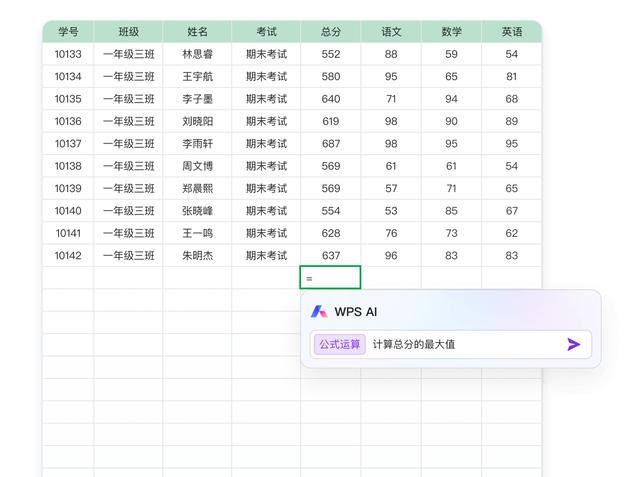
Task: Select total score cell 554
Action: pyautogui.click(x=331, y=211)
